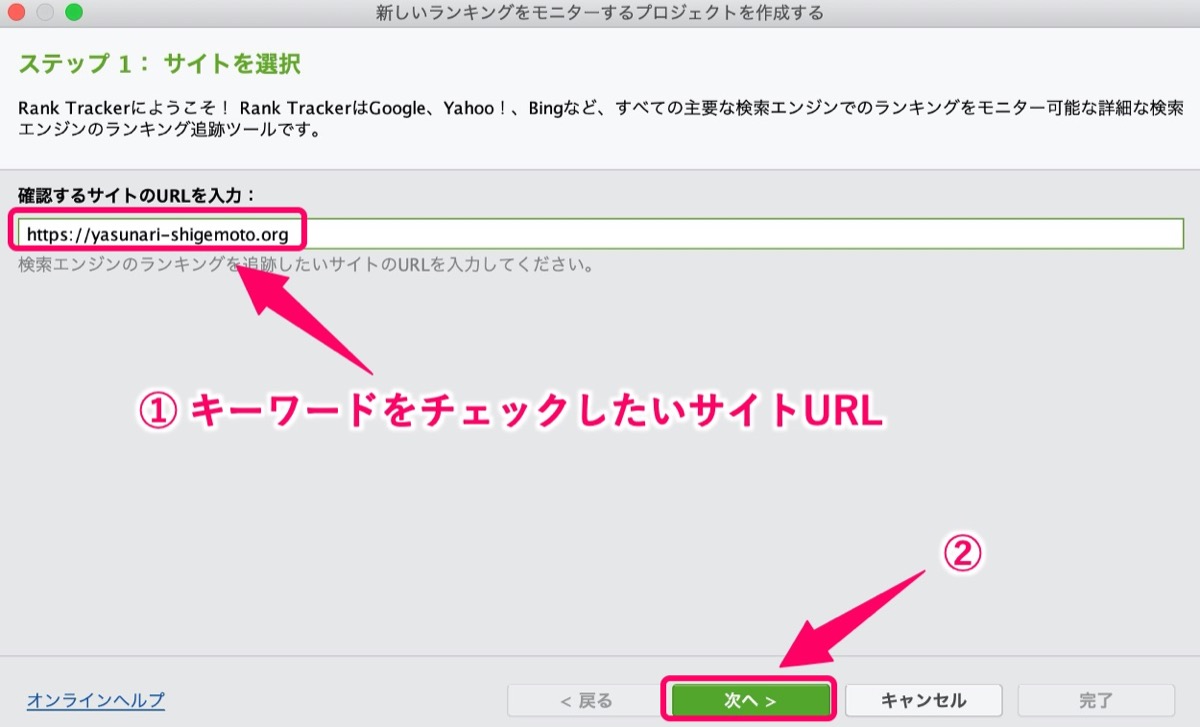Click the hint text below the URL field
Image resolution: width=1200 pixels, height=727 pixels.
click(307, 266)
